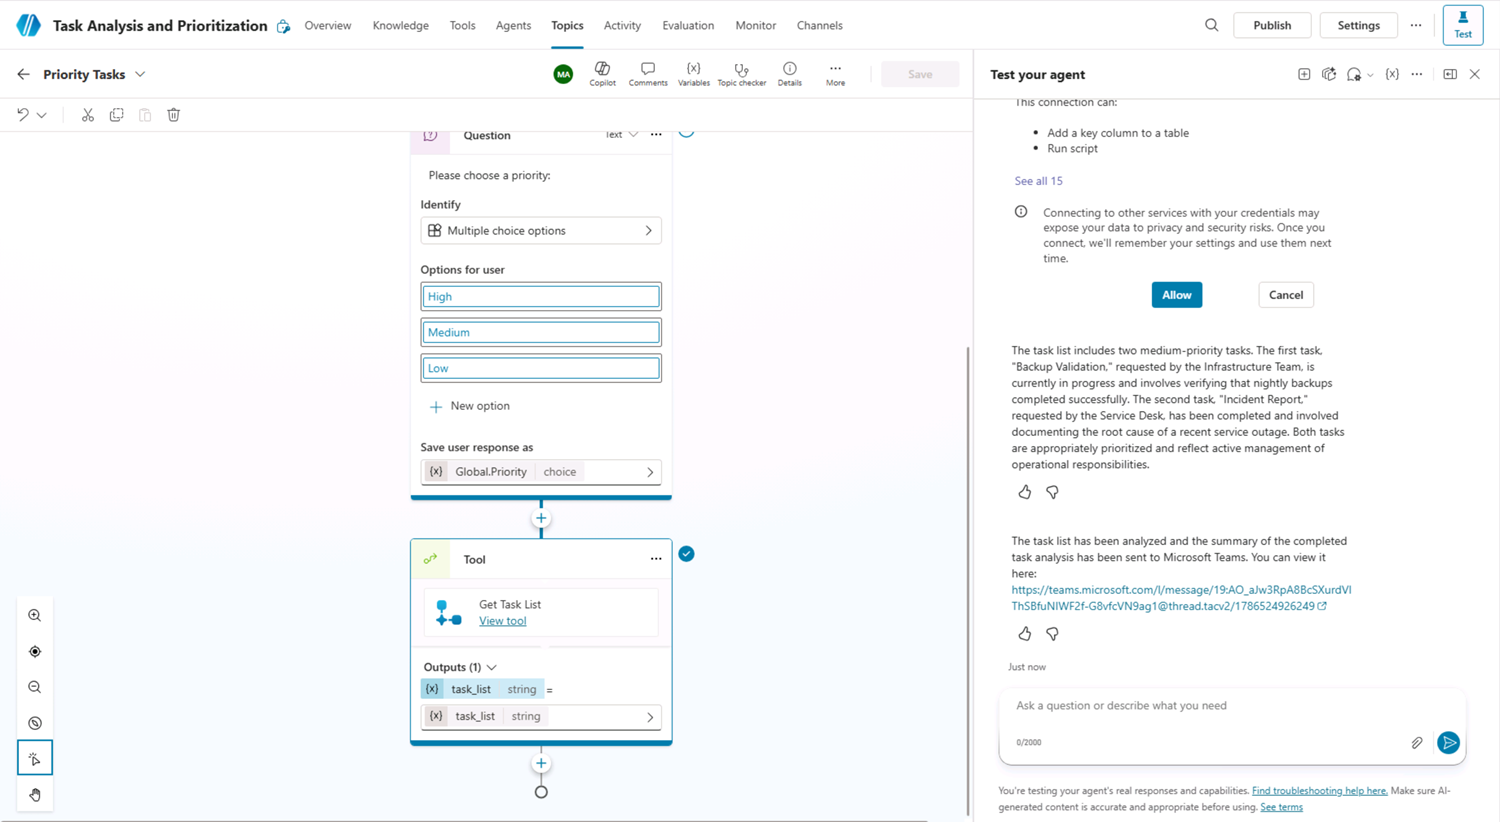The height and width of the screenshot is (822, 1500).
Task: Click the Copilot Studio logo icon
Action: (28, 25)
